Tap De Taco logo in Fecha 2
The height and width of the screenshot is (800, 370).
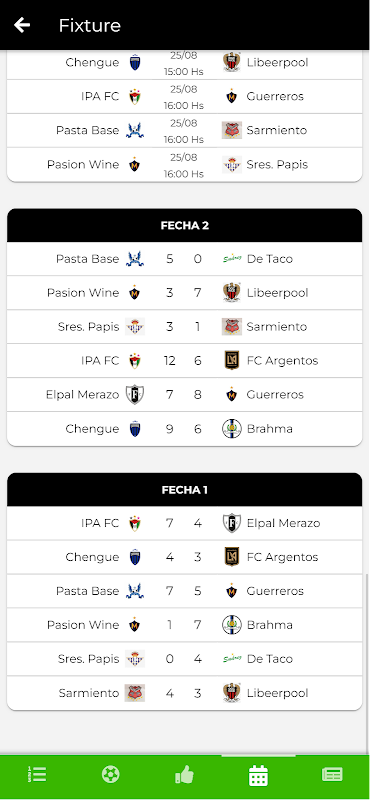(232, 259)
